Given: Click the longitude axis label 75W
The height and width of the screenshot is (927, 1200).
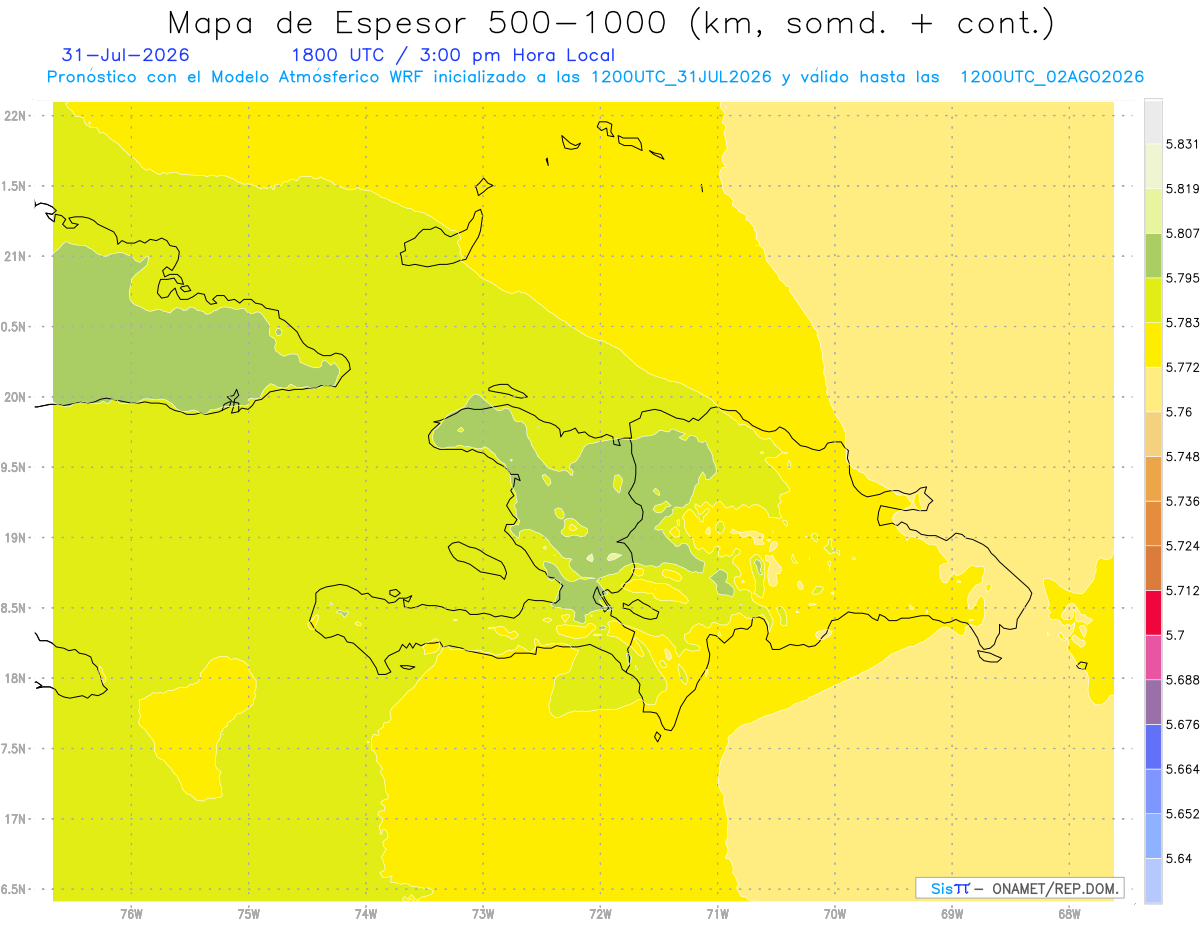Looking at the screenshot, I should 248,913.
